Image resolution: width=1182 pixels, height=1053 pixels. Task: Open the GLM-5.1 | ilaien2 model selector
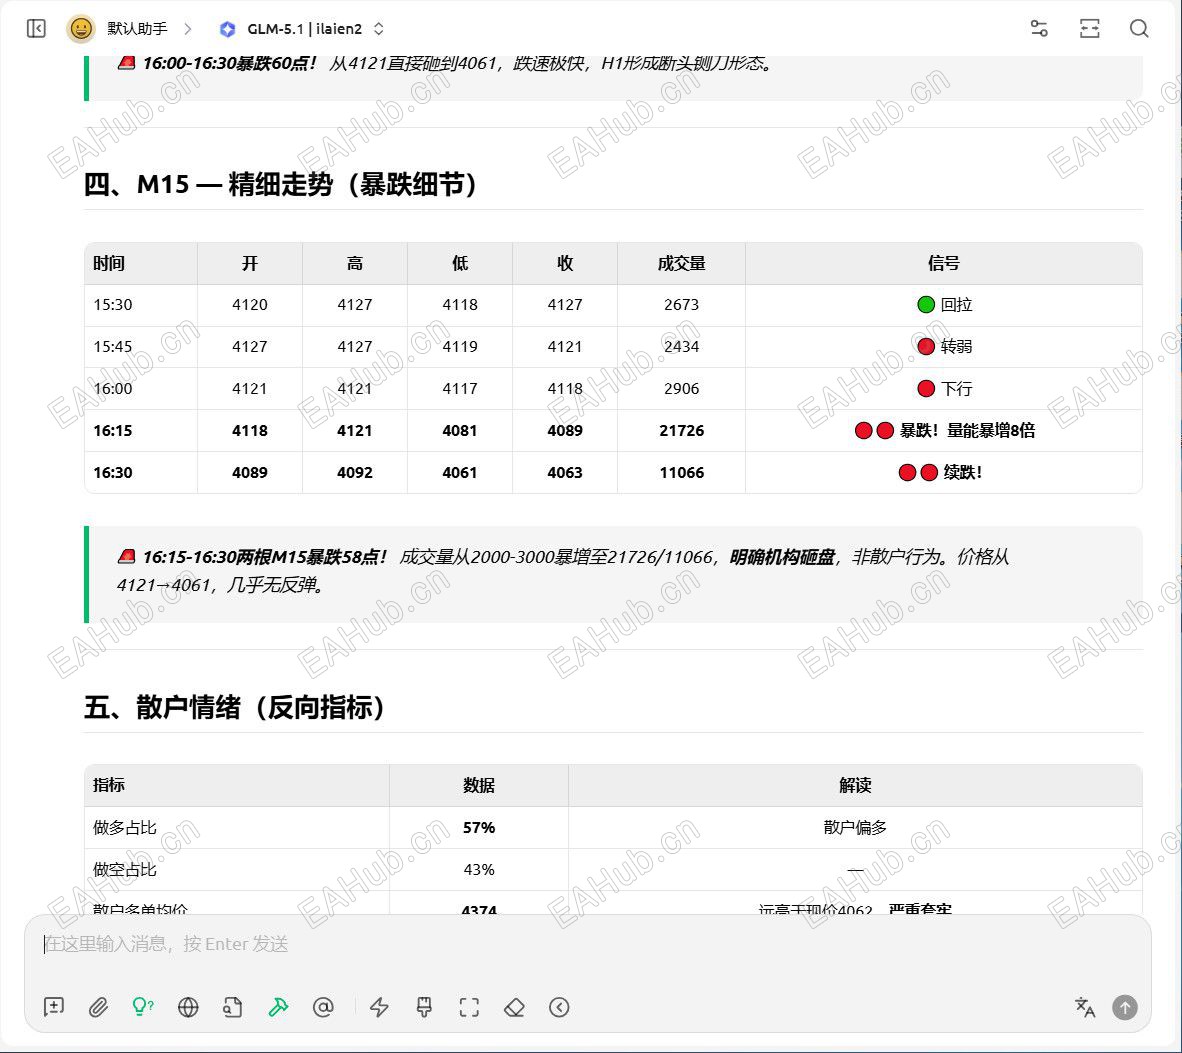(x=302, y=29)
